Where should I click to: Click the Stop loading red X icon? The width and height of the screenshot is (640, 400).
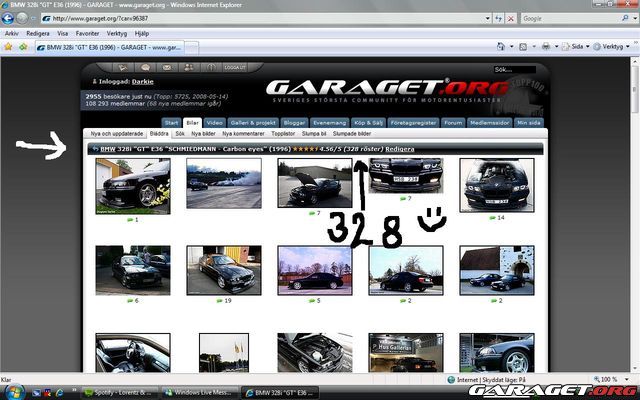511,18
